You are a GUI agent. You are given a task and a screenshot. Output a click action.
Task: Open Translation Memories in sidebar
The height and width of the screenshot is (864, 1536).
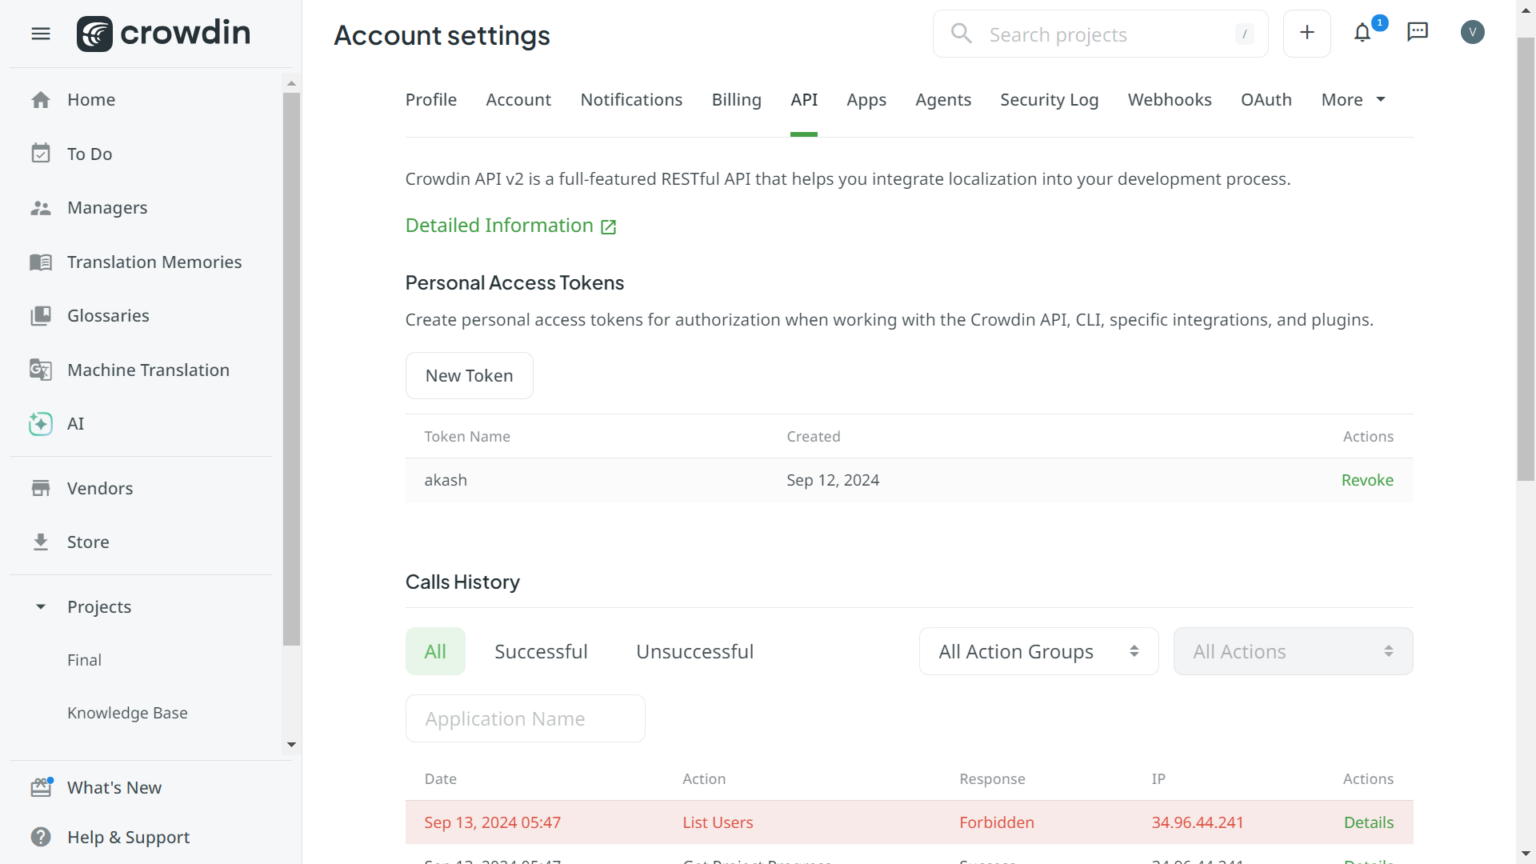[154, 262]
